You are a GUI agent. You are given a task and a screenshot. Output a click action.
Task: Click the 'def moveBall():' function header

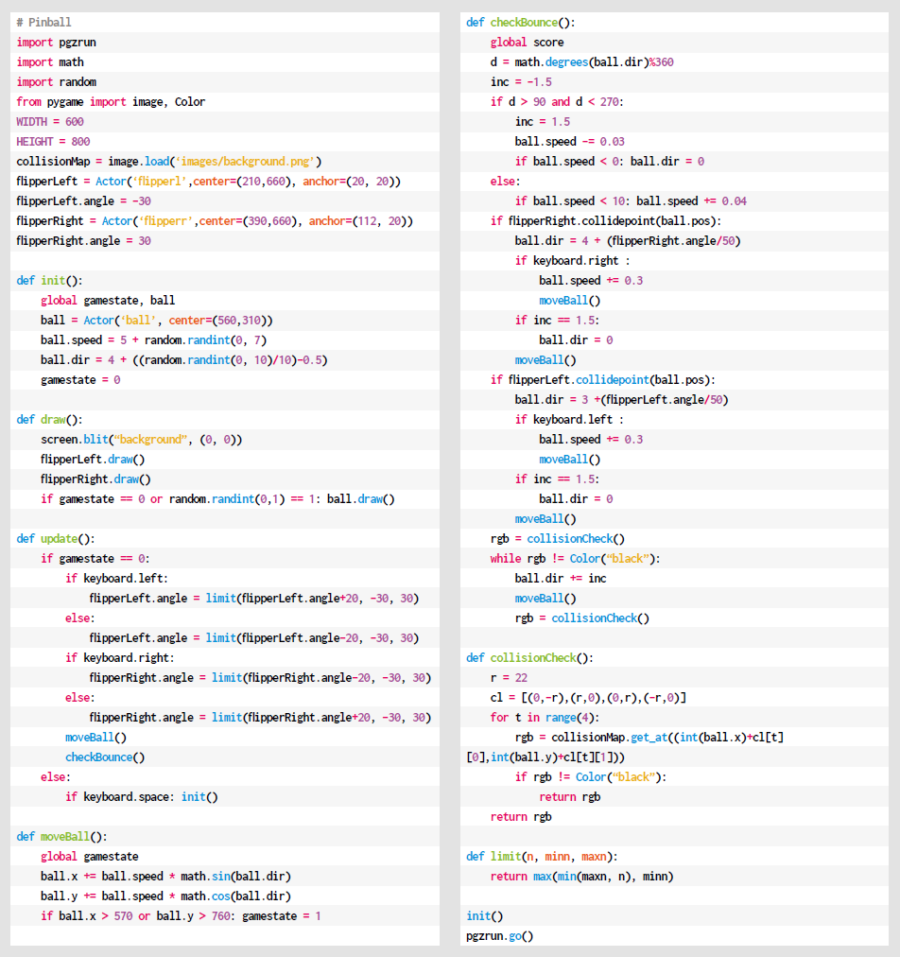62,837
